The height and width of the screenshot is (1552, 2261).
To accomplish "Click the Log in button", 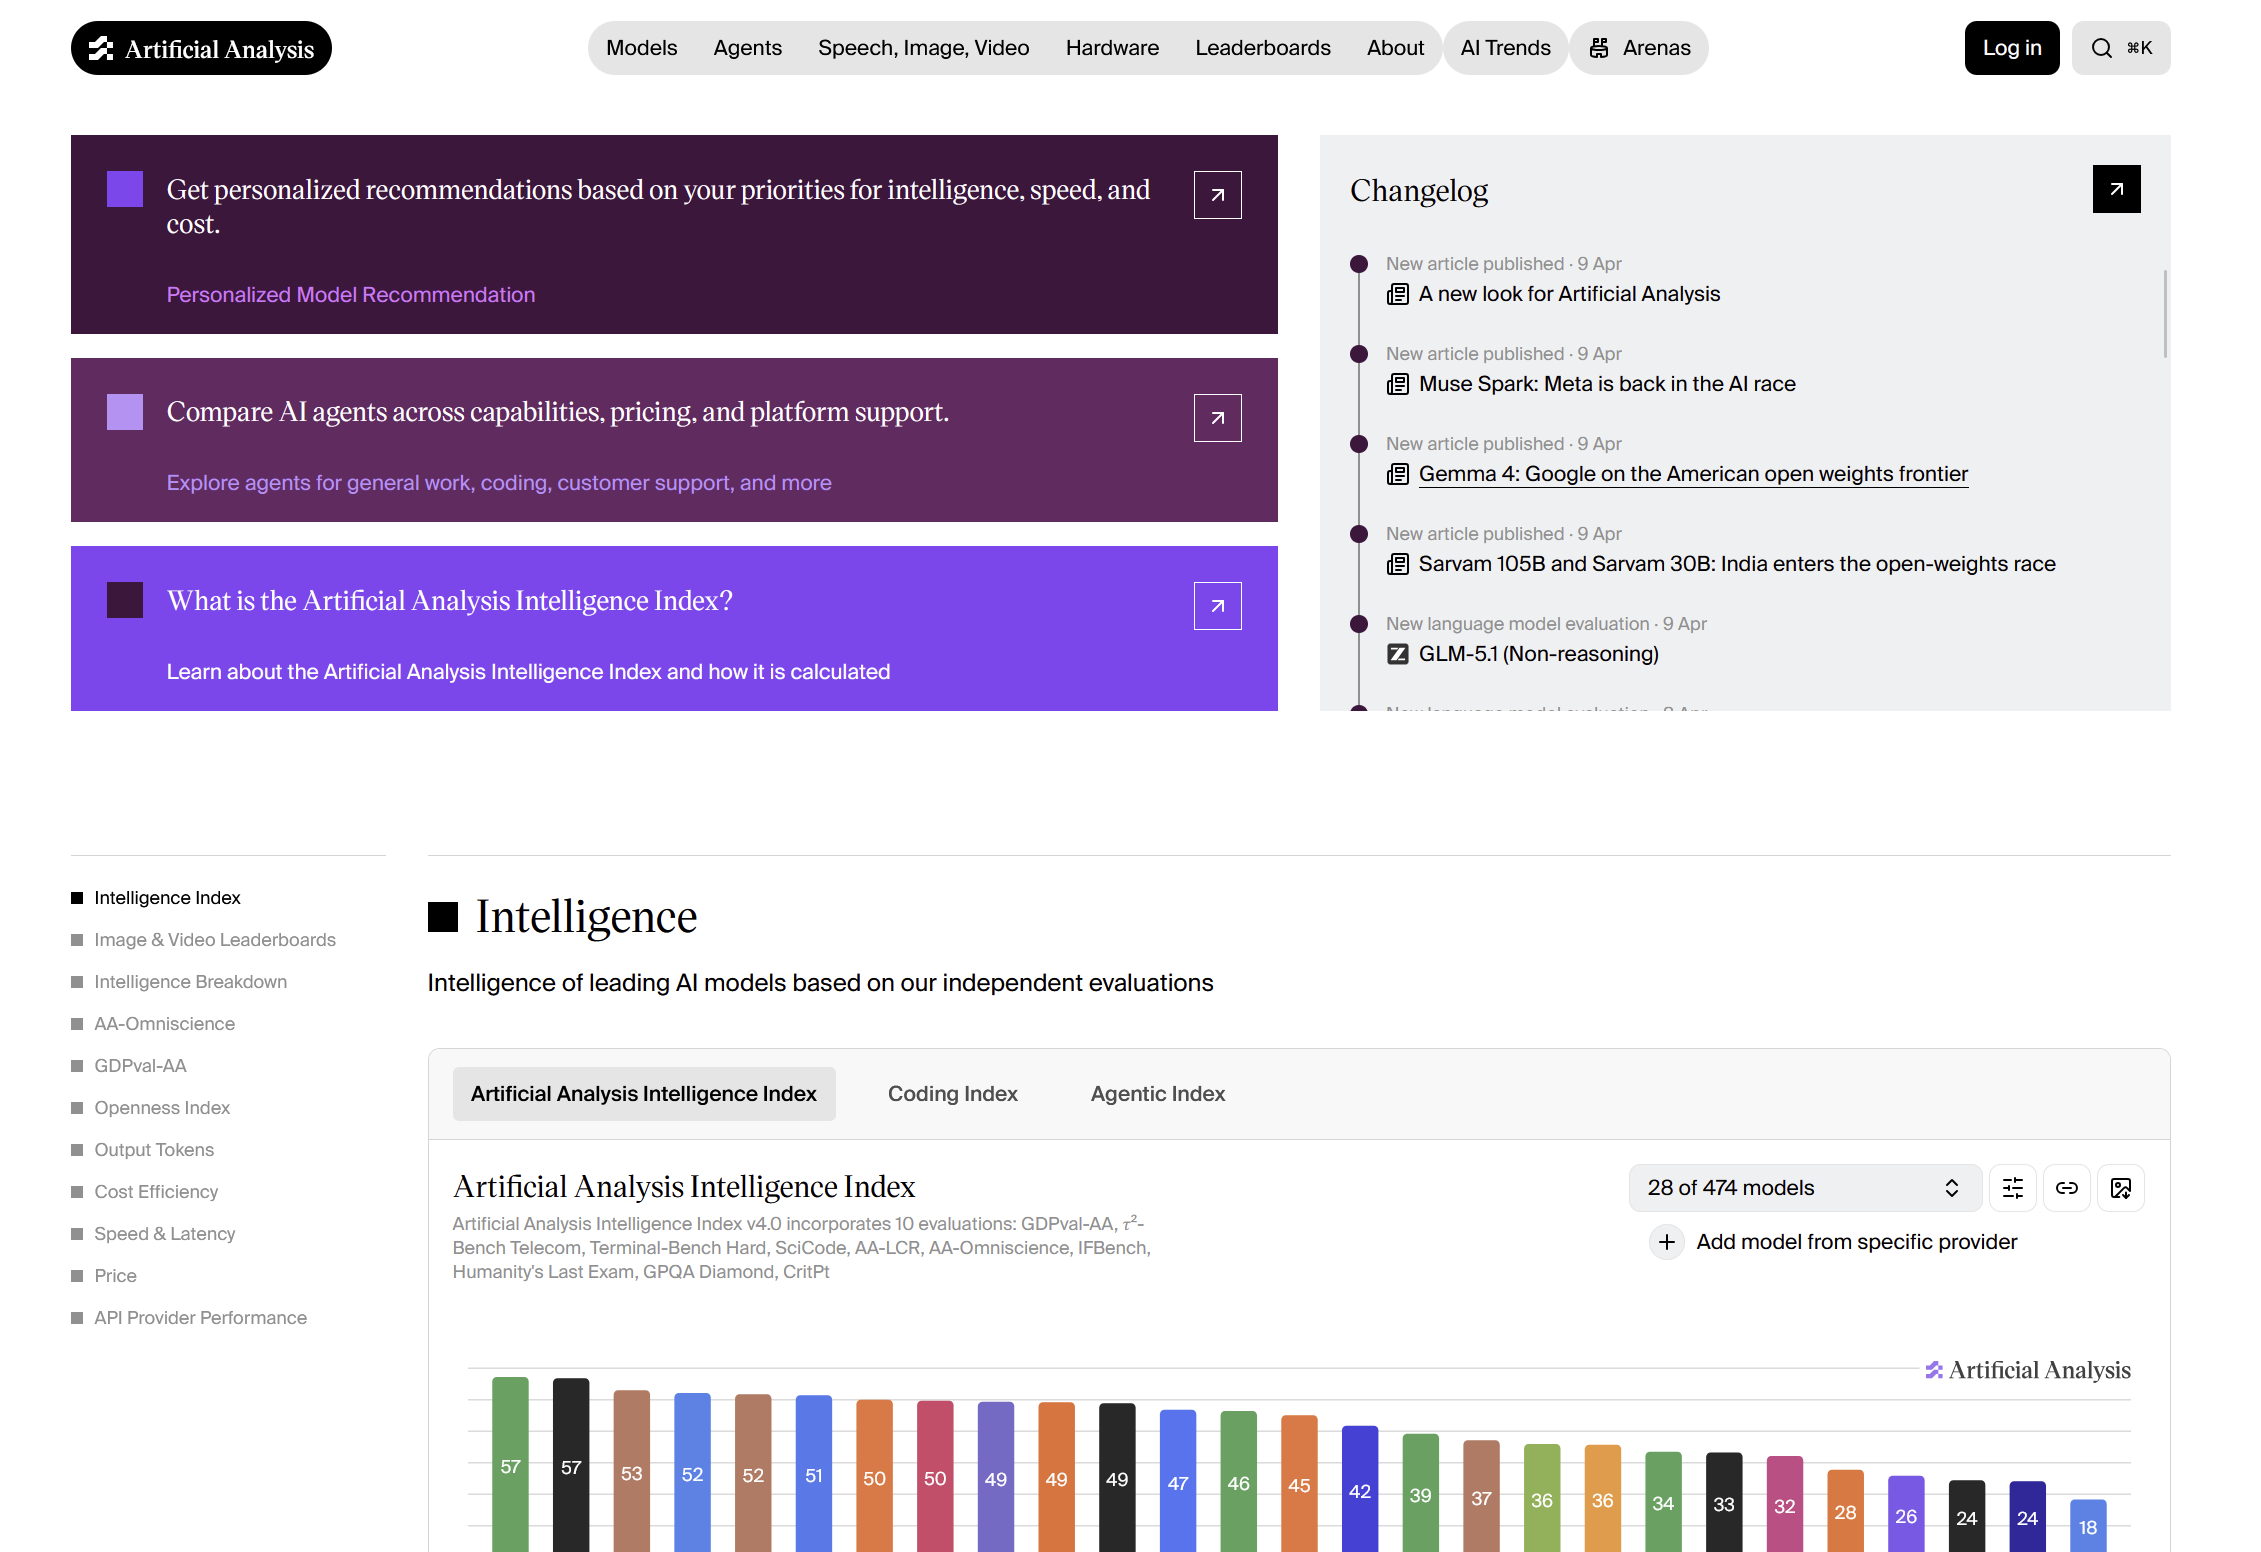I will pyautogui.click(x=2011, y=48).
